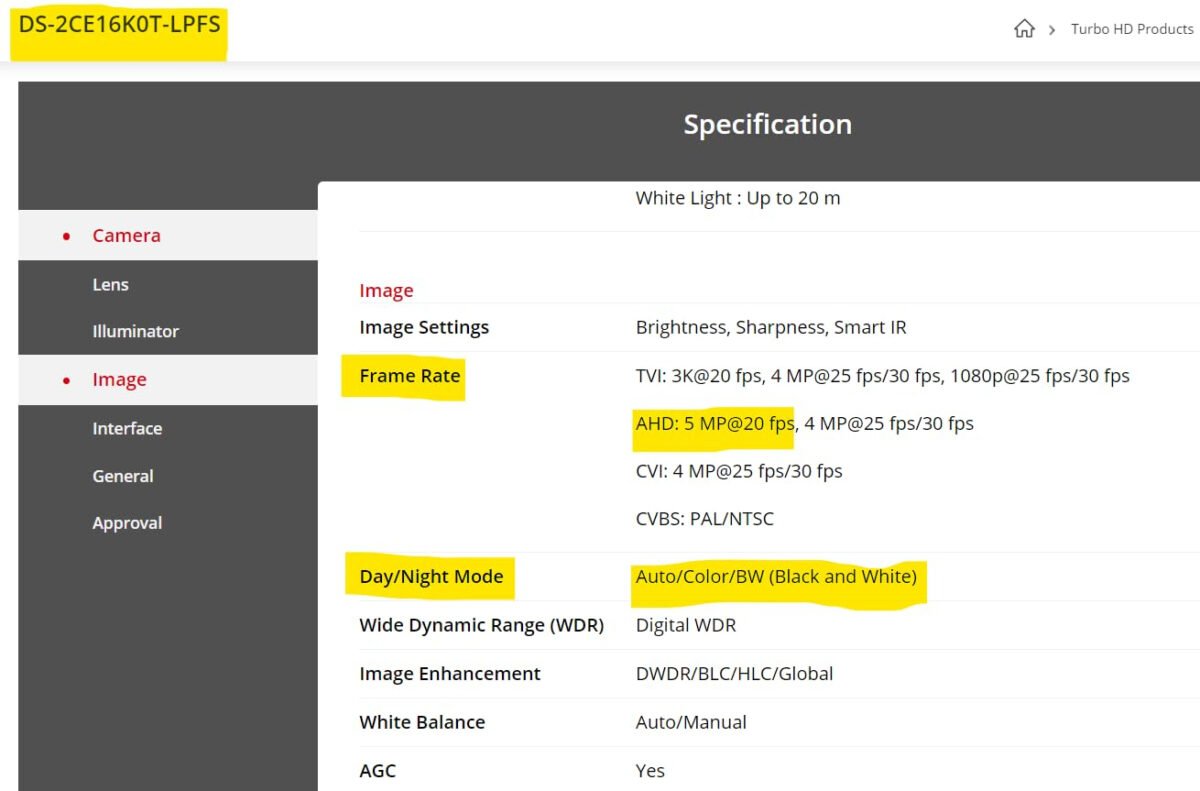Click the Wide Dynamic Range (WDR) label
Image resolution: width=1200 pixels, height=791 pixels.
click(481, 626)
